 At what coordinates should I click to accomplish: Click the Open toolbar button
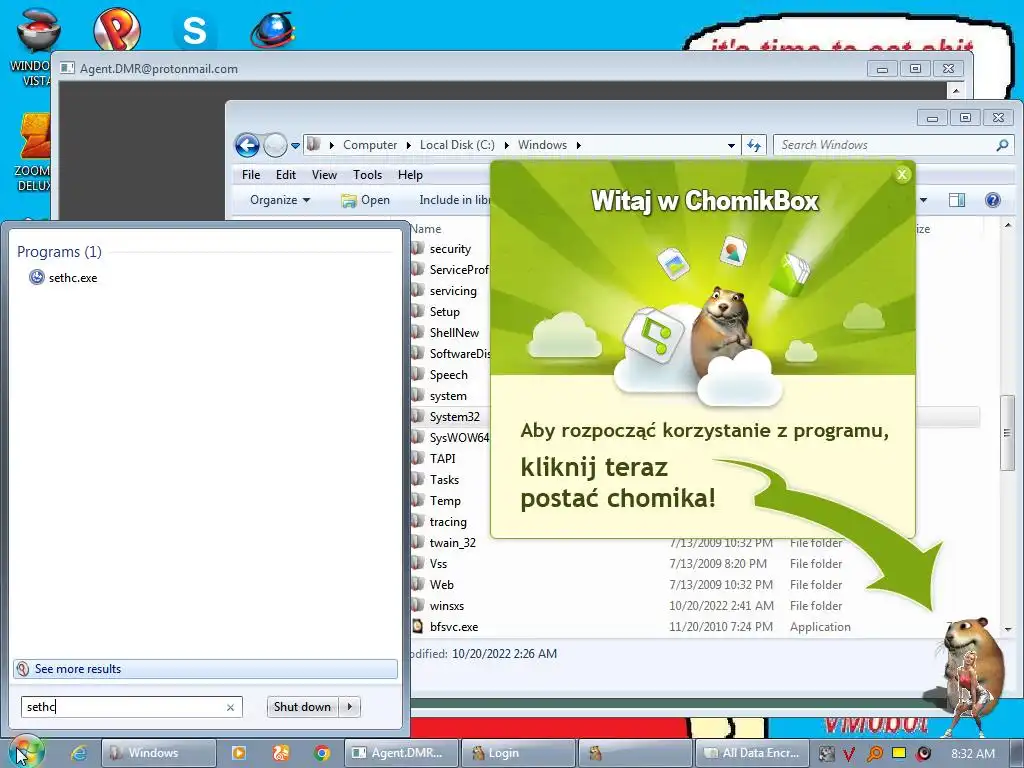[x=365, y=200]
